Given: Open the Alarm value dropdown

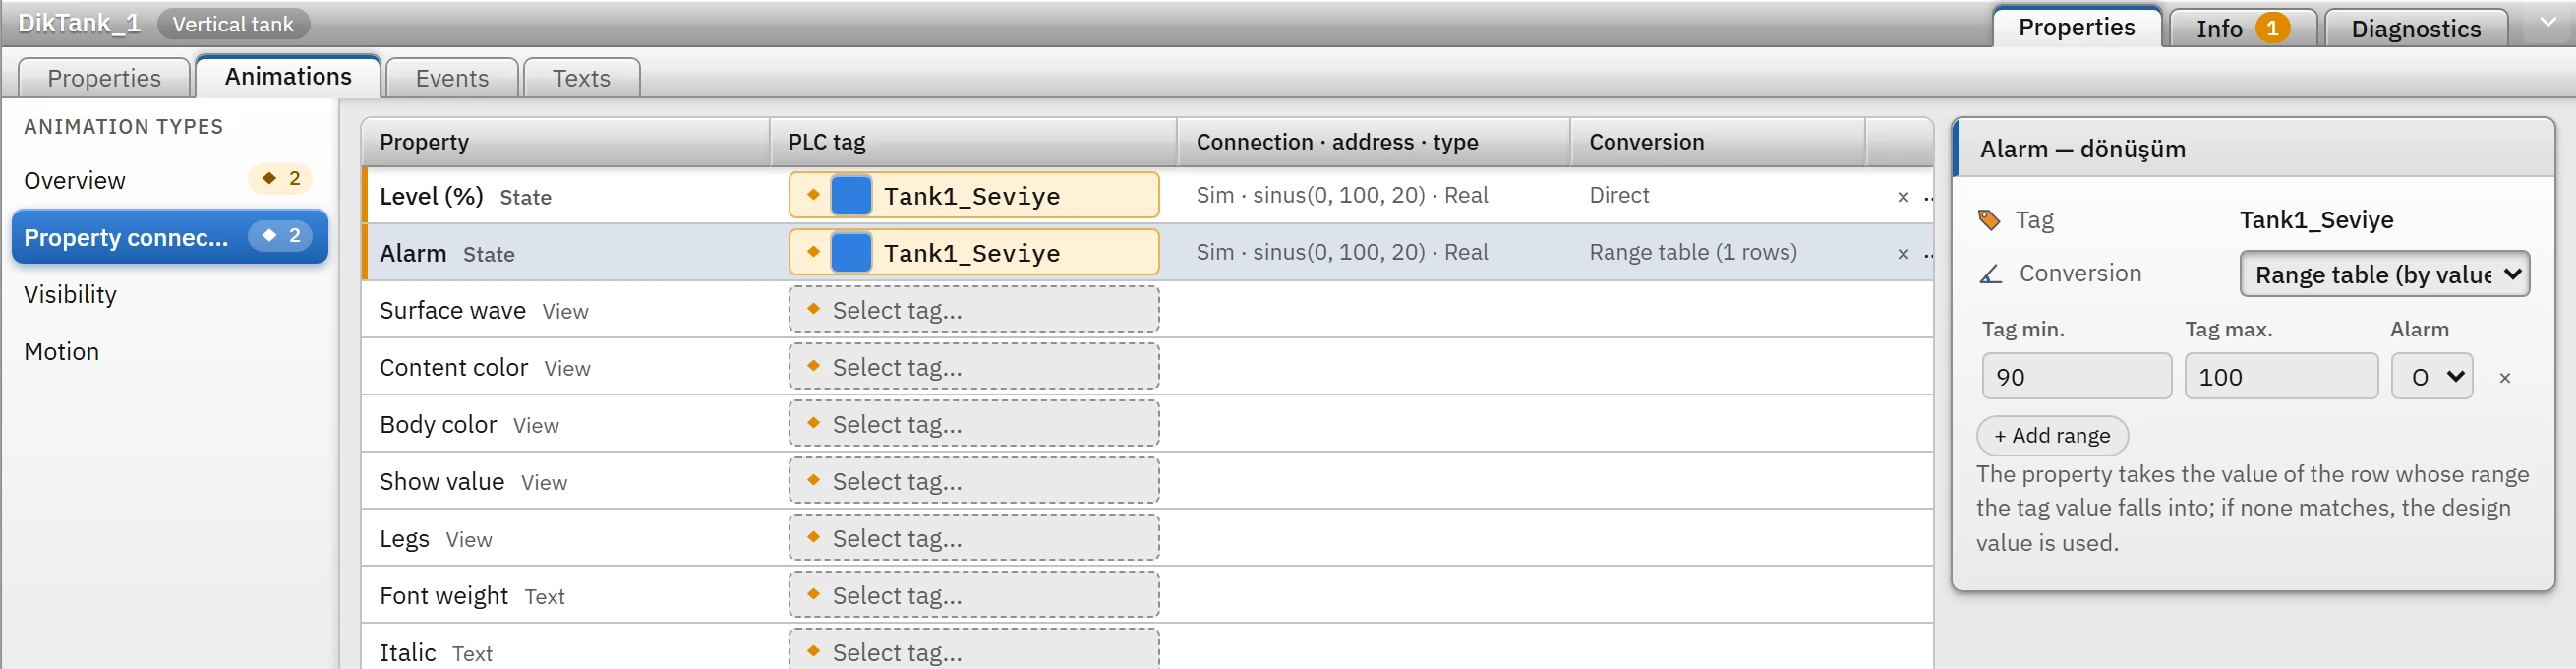Looking at the screenshot, I should (x=2432, y=377).
